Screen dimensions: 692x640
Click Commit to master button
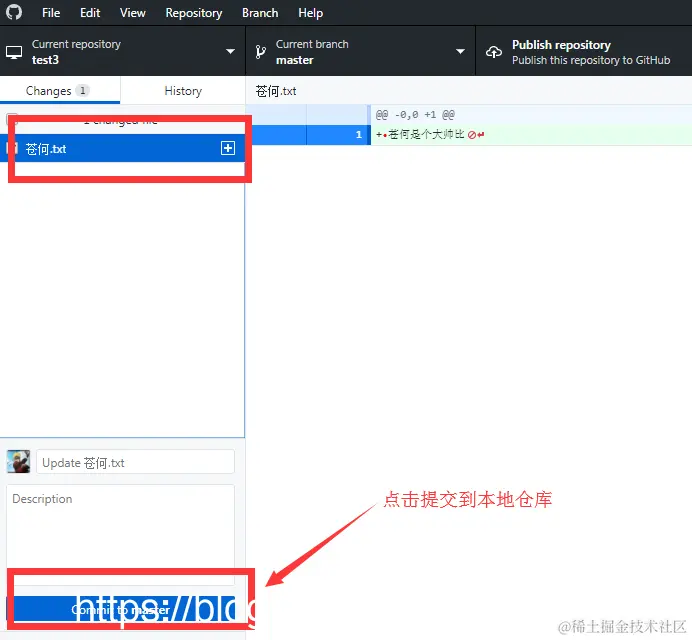pos(120,610)
